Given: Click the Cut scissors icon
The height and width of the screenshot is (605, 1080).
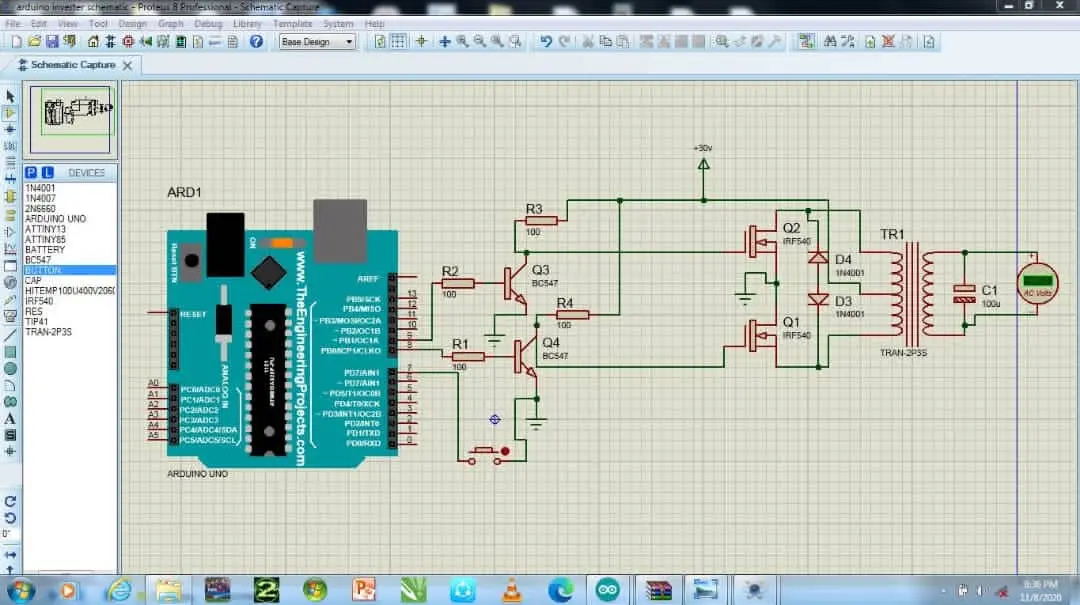Looking at the screenshot, I should click(588, 41).
